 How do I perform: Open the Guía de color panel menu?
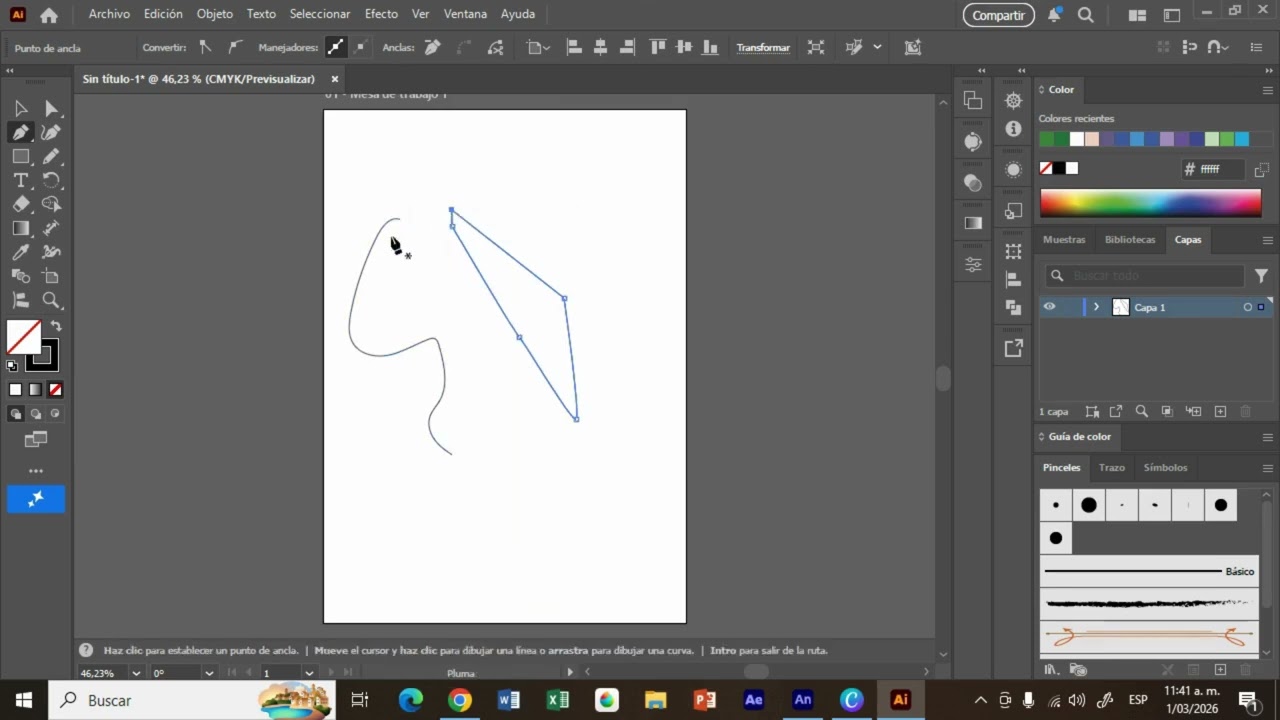tap(1267, 437)
